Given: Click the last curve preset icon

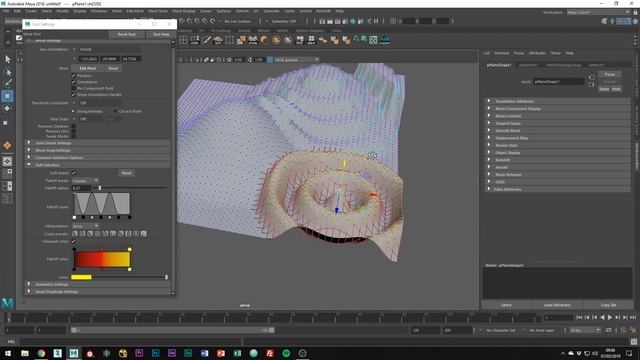Looking at the screenshot, I should (144, 234).
